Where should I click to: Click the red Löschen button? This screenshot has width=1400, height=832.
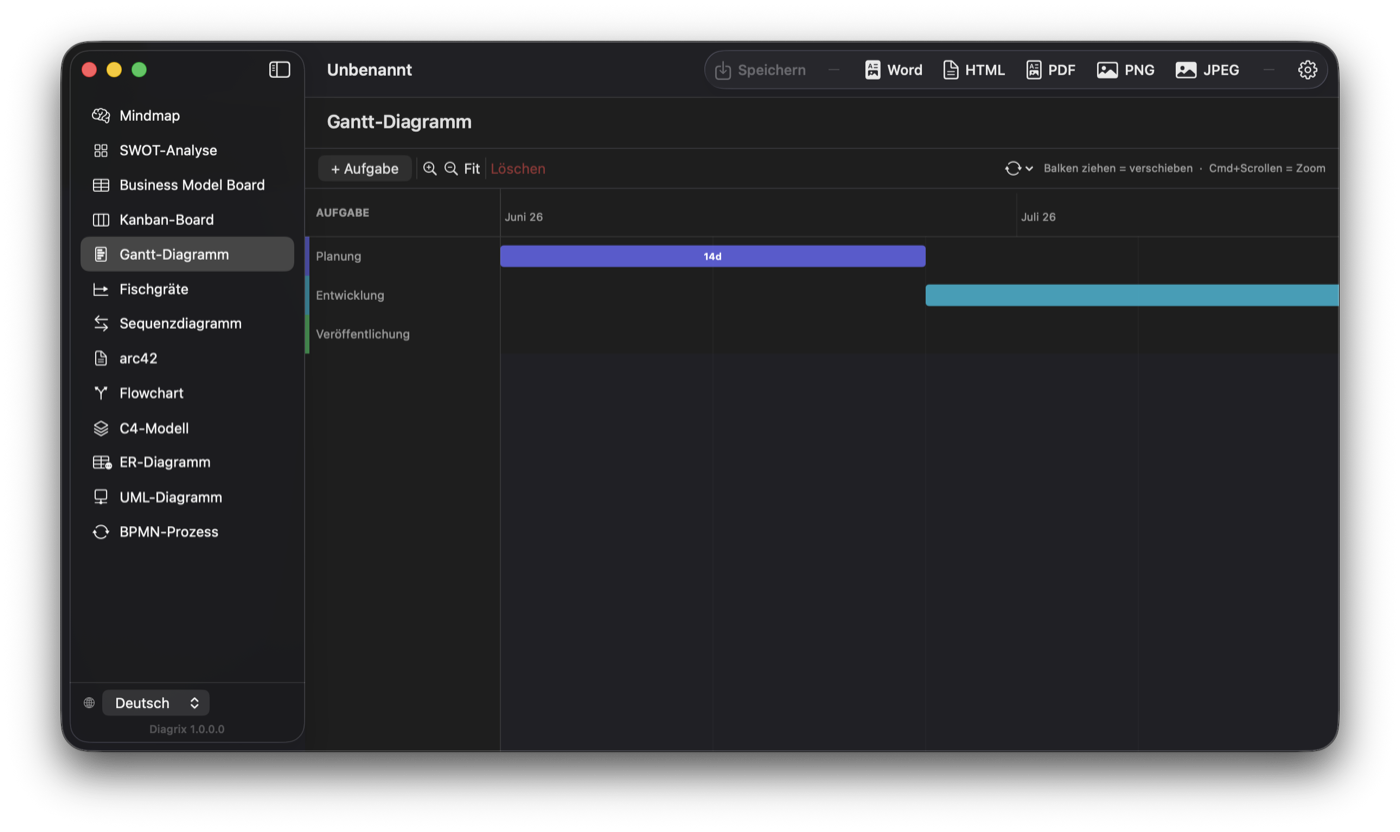(x=518, y=169)
